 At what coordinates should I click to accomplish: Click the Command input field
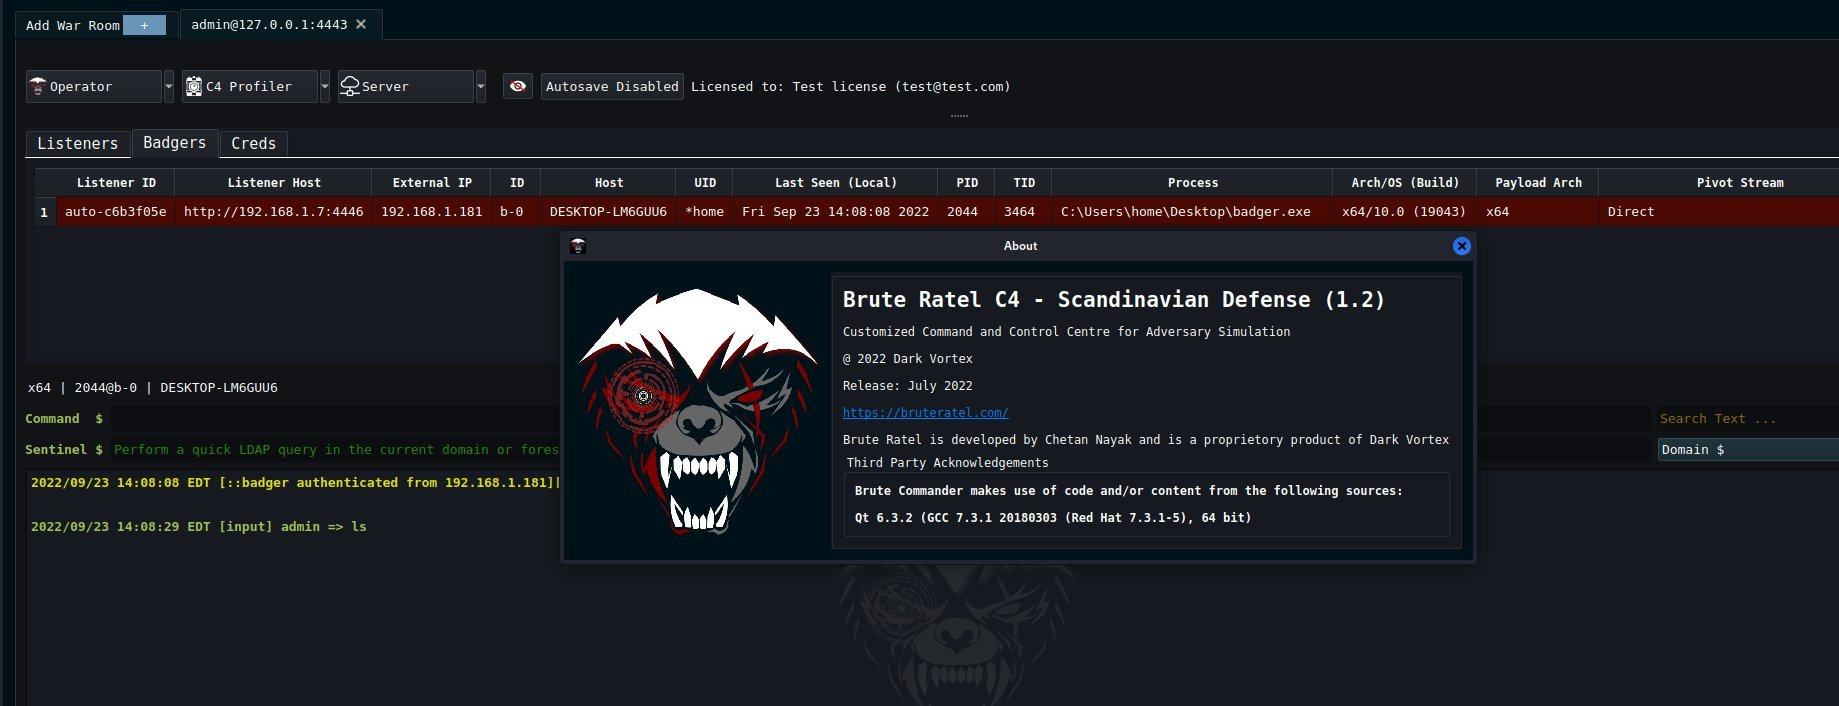coord(335,419)
